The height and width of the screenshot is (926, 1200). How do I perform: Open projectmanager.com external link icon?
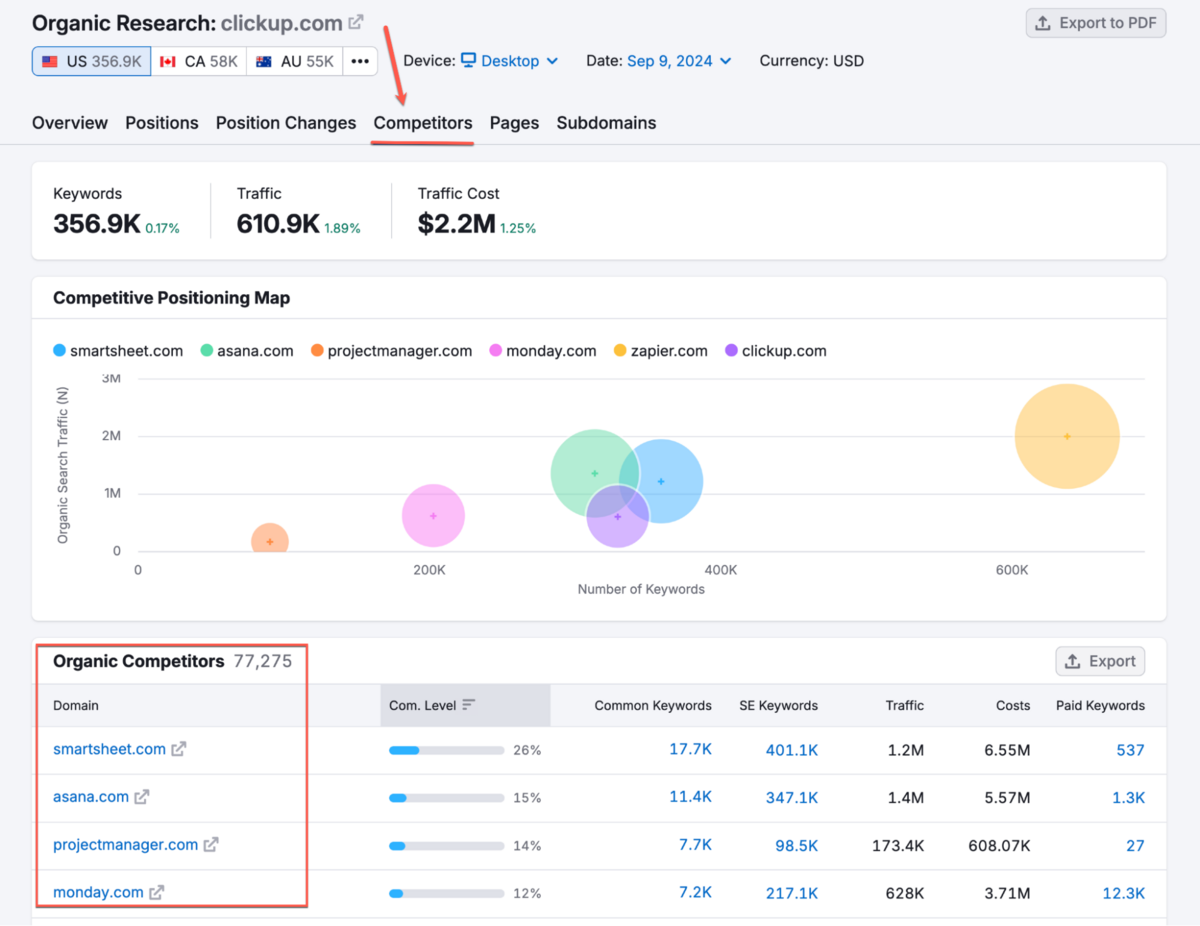pyautogui.click(x=211, y=845)
